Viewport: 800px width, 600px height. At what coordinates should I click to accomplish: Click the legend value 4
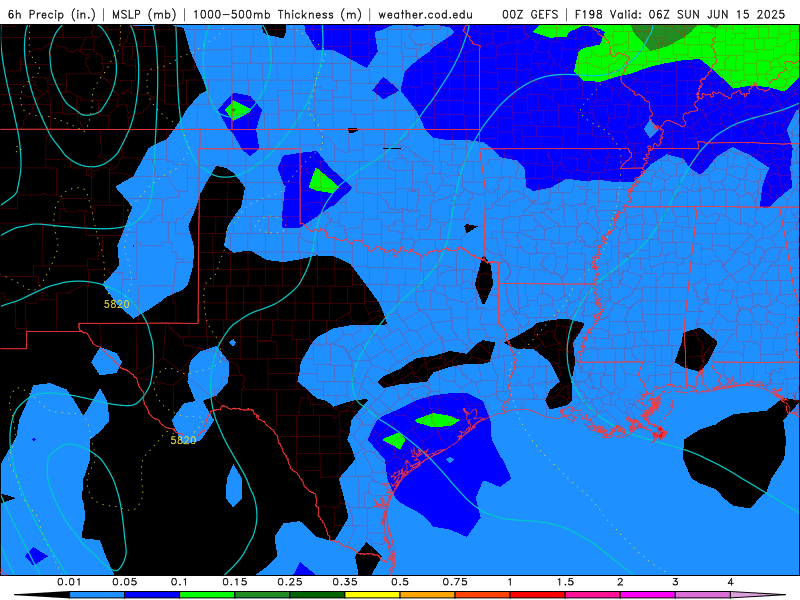click(731, 582)
